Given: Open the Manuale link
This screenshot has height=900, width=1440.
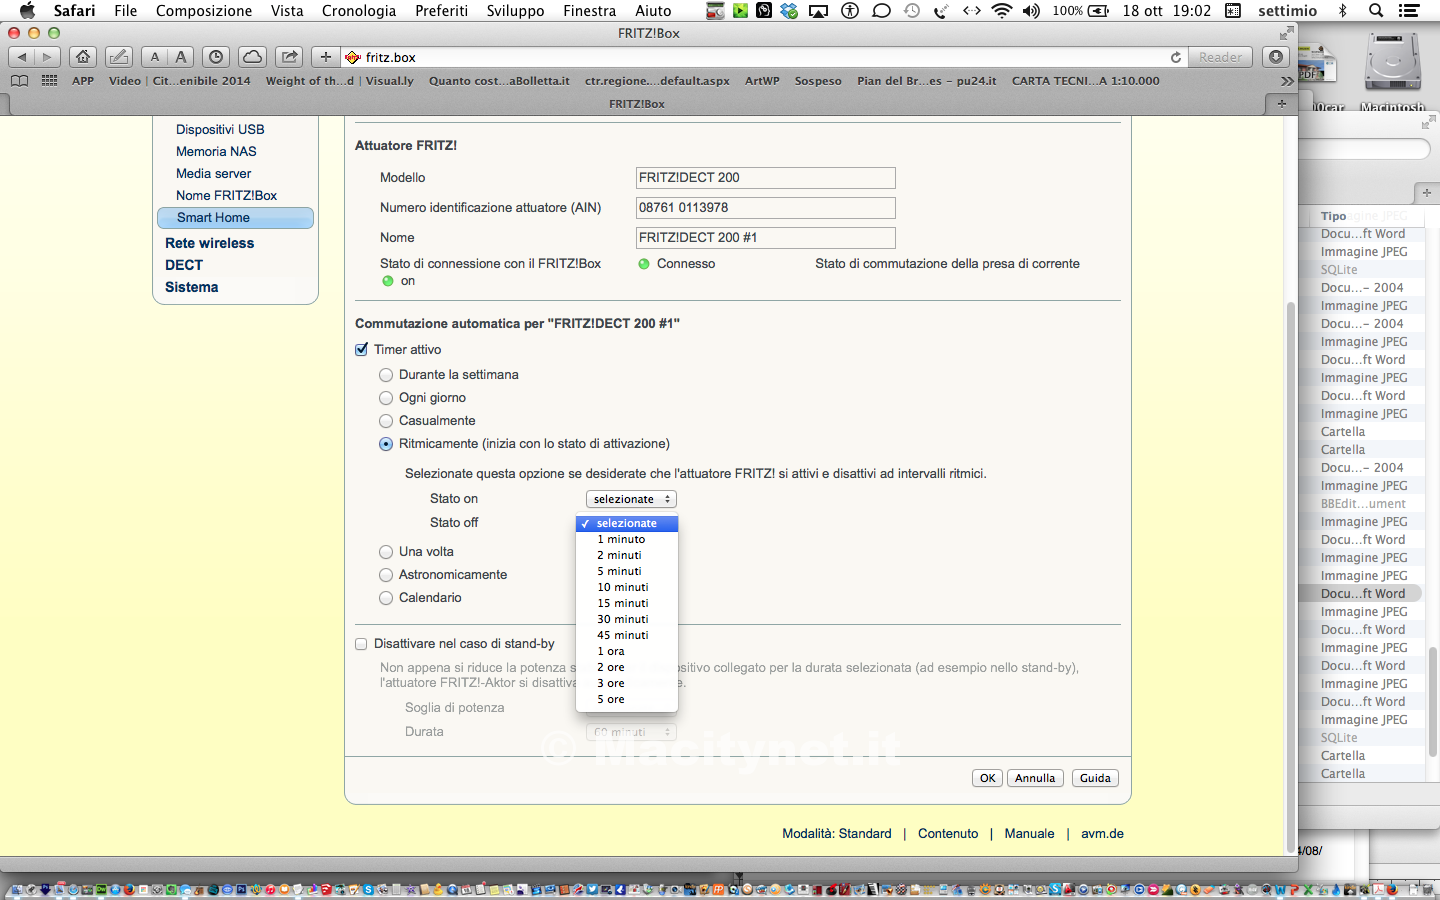Looking at the screenshot, I should [x=1029, y=834].
